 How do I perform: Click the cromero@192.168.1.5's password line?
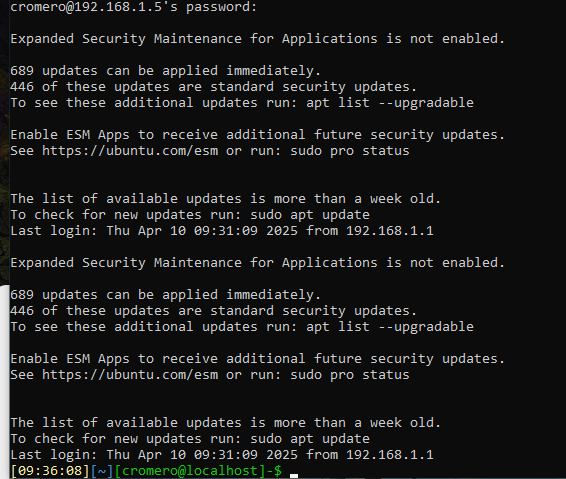[134, 6]
